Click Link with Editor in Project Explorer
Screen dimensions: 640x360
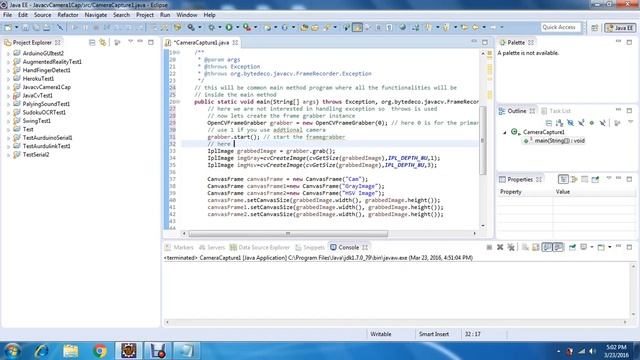(102, 42)
